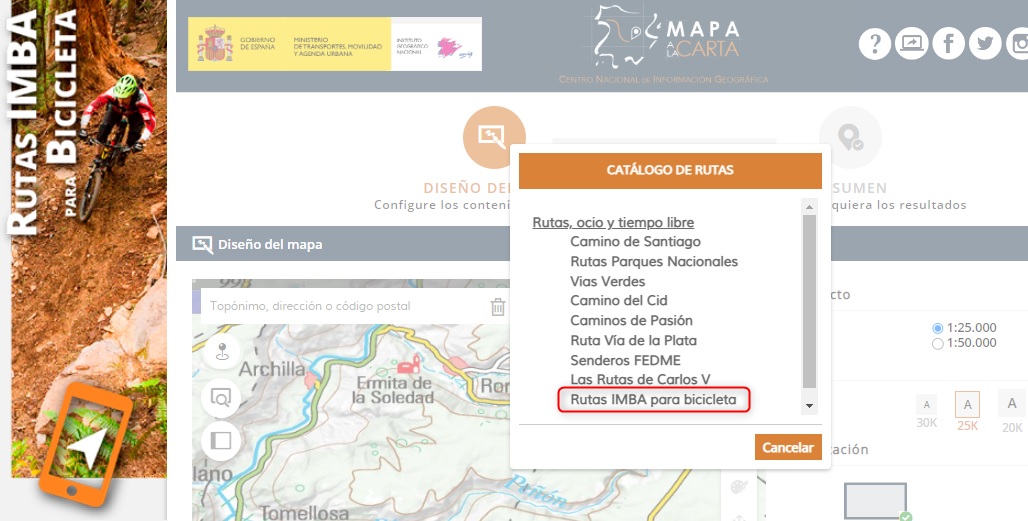
Task: Choose Camino de Santiago route
Action: (635, 241)
